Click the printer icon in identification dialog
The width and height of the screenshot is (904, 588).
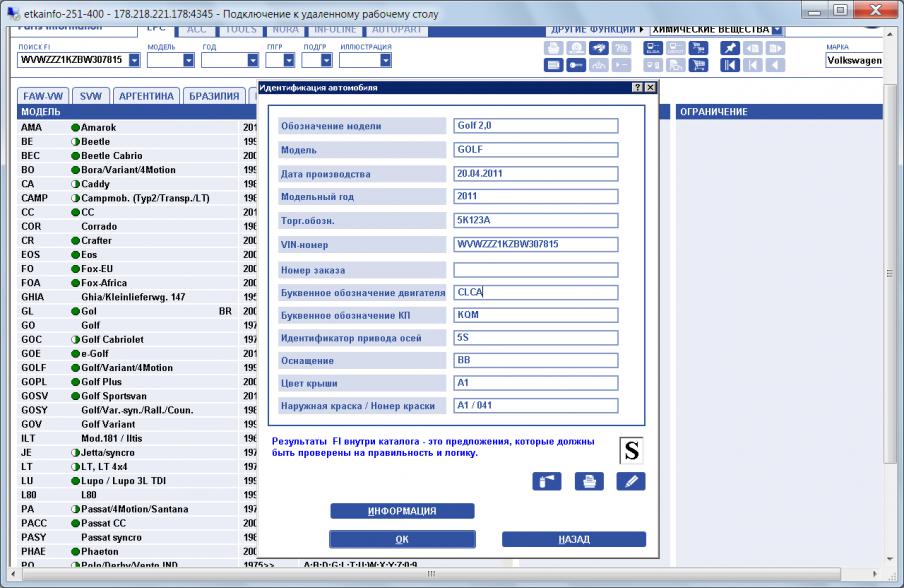pyautogui.click(x=589, y=481)
